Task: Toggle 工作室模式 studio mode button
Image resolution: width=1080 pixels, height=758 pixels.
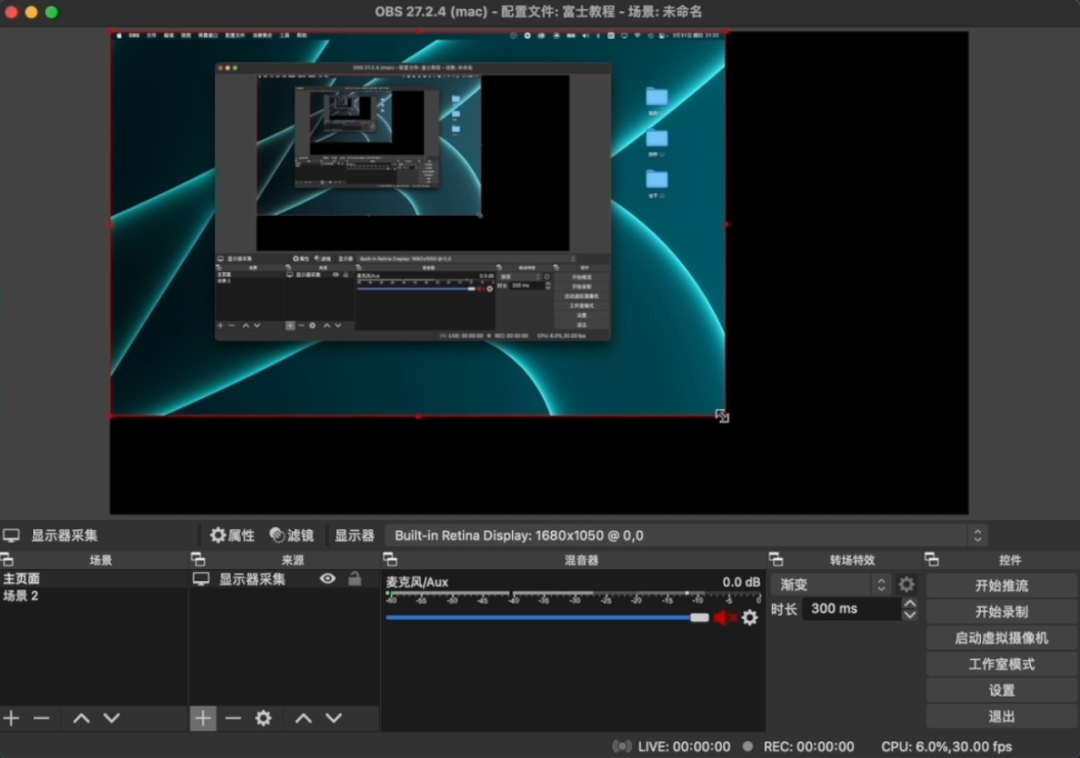Action: (1001, 664)
